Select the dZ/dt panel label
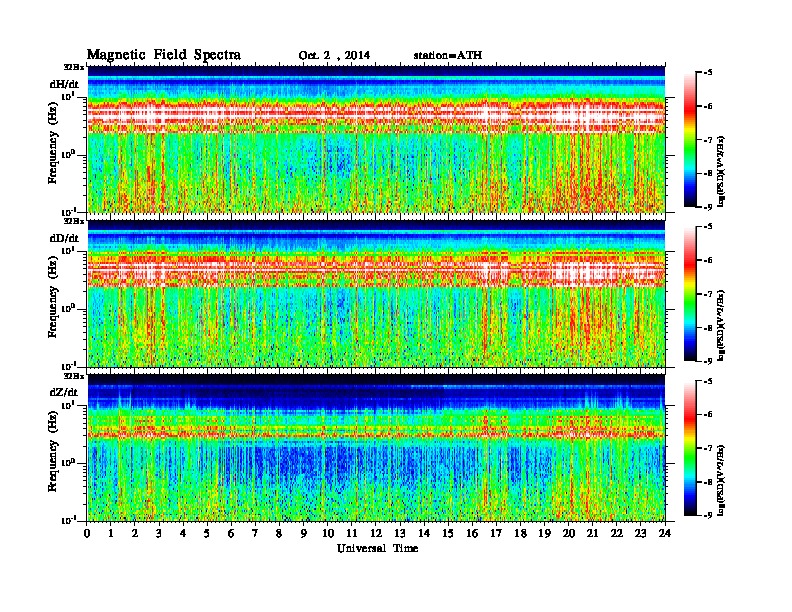Screen dimensions: 792x612 [x=64, y=392]
